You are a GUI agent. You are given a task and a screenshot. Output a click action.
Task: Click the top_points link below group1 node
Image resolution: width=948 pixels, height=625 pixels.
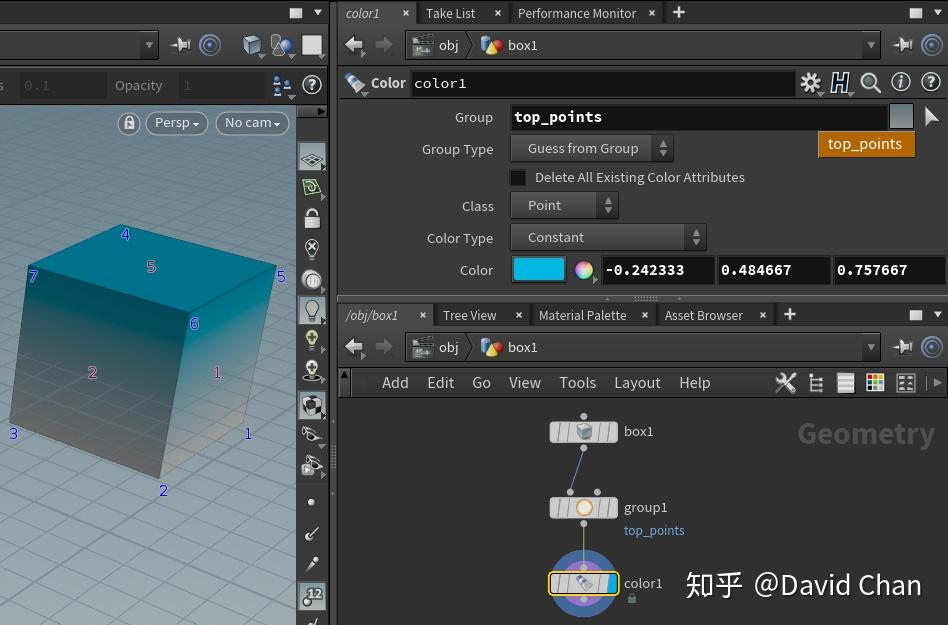tap(654, 530)
